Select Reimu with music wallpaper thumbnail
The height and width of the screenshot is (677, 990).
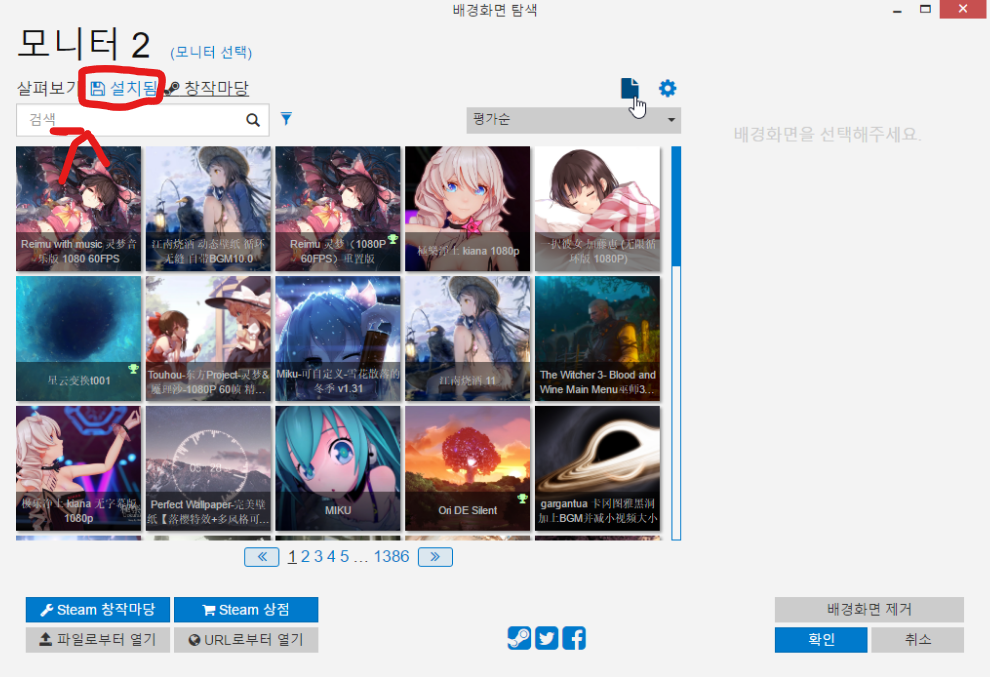pos(78,208)
